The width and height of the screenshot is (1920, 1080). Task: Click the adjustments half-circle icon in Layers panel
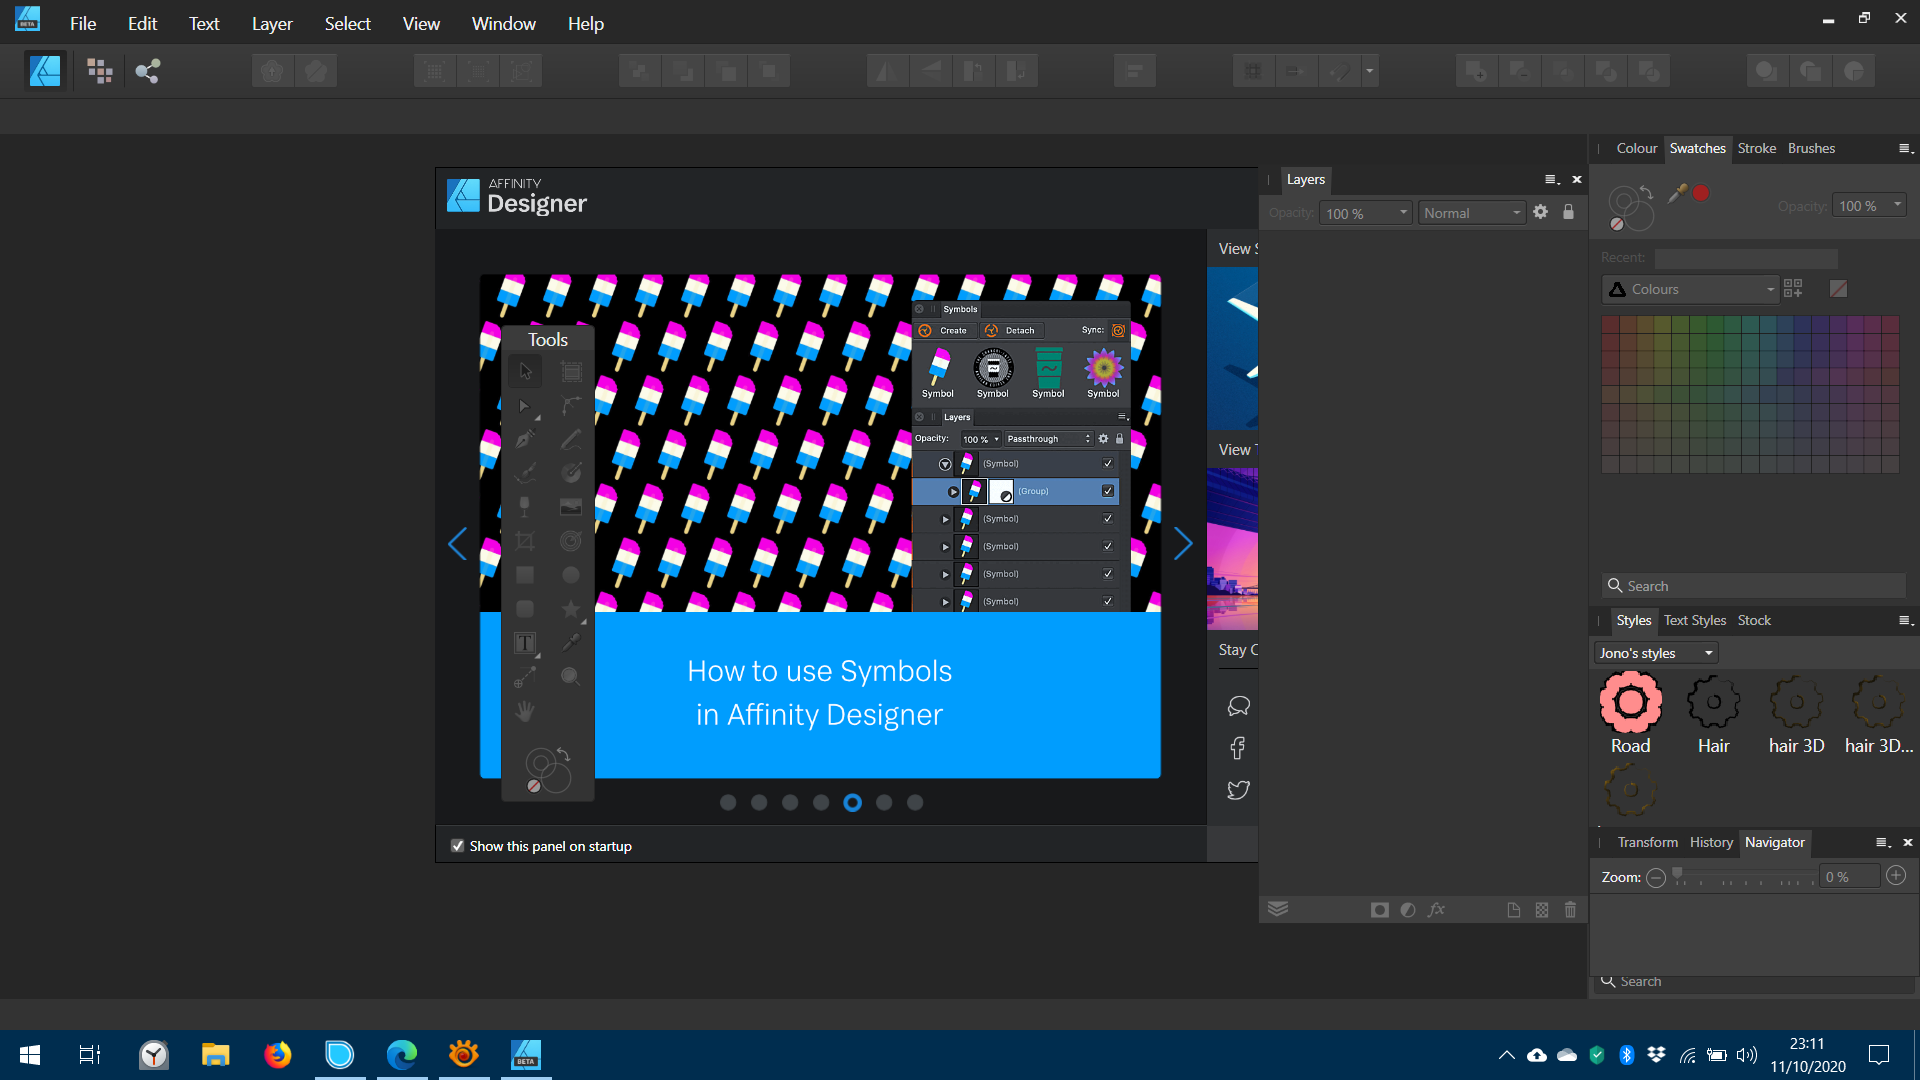click(1408, 910)
